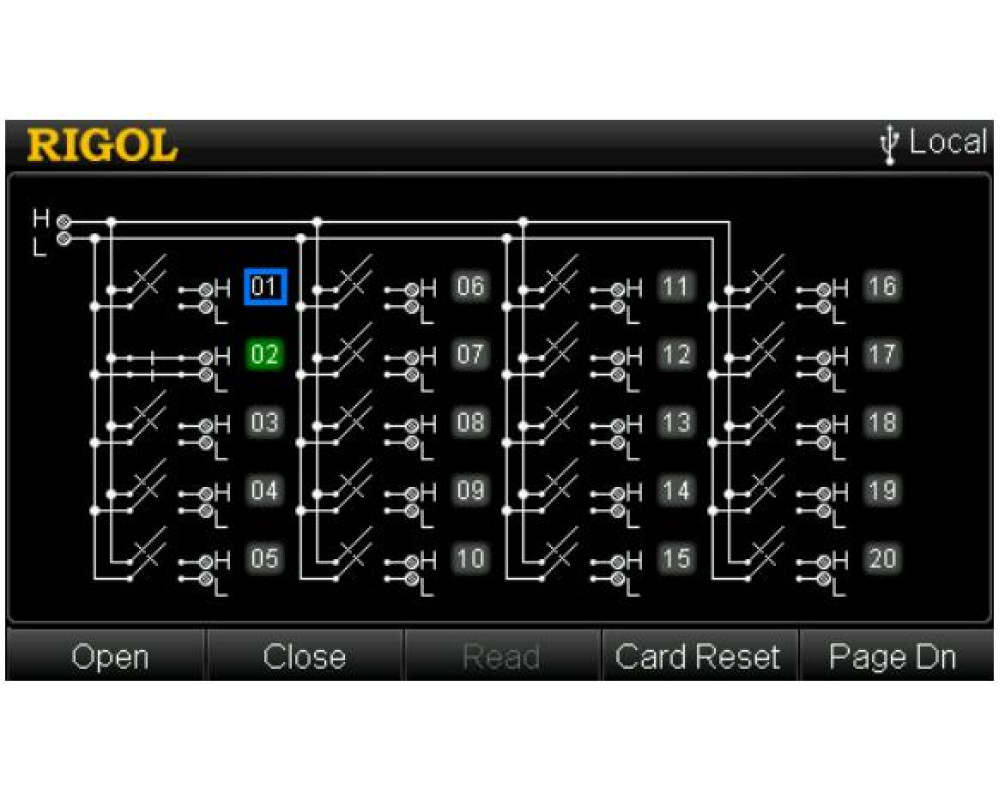Select channel 03 label

[265, 423]
